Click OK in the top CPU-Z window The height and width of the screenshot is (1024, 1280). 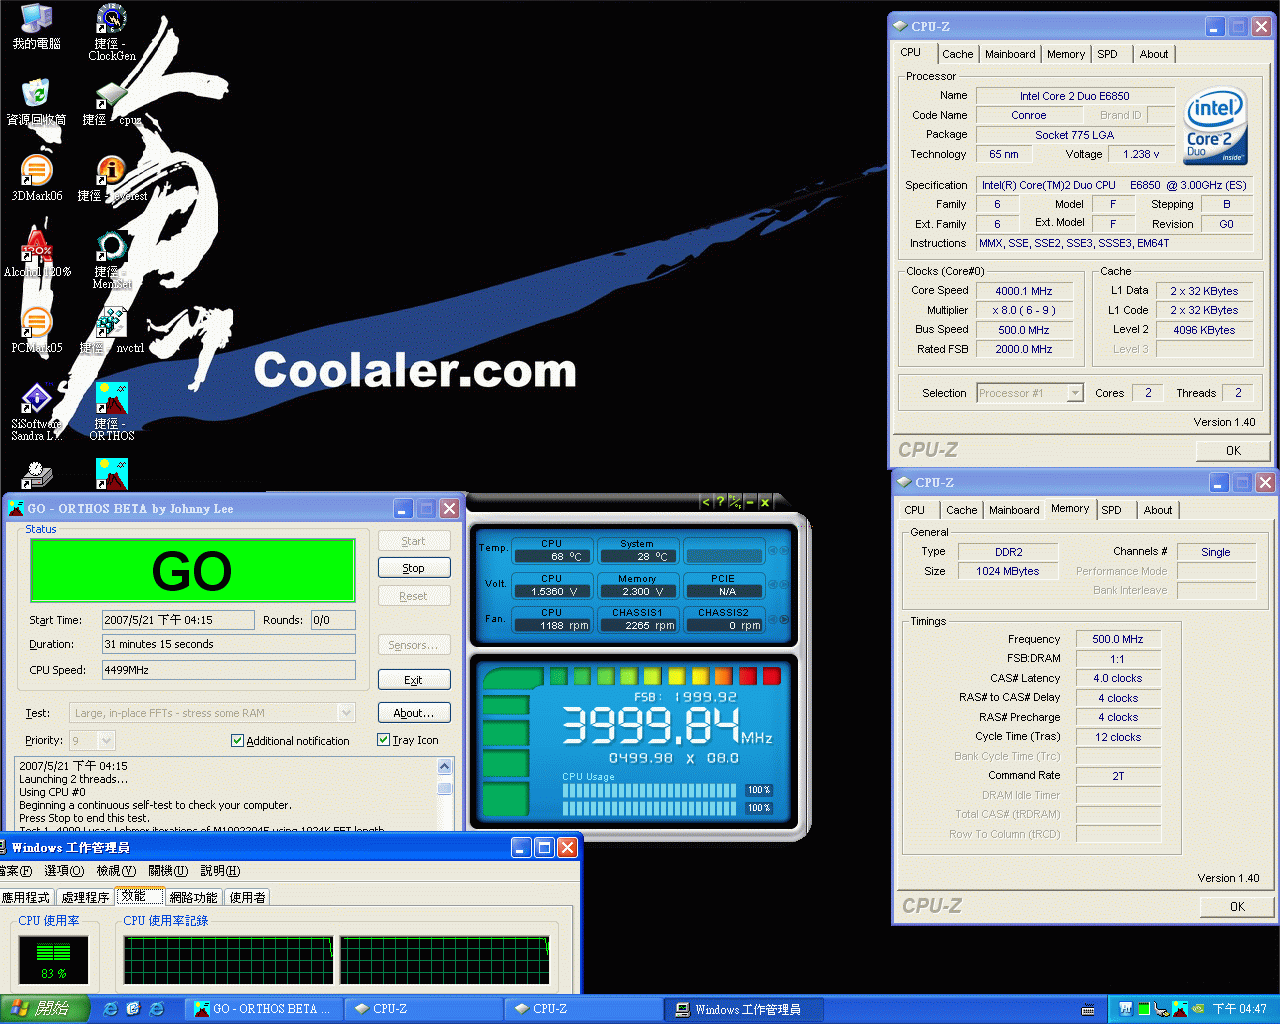click(1233, 451)
